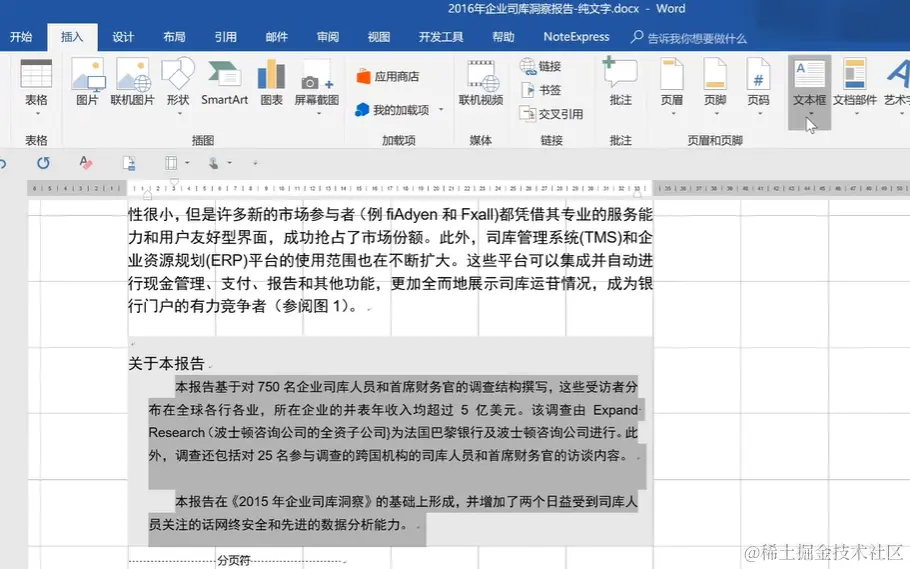Viewport: 910px width, 569px height.
Task: Click the word Expand in the selected paragraph
Action: 615,410
